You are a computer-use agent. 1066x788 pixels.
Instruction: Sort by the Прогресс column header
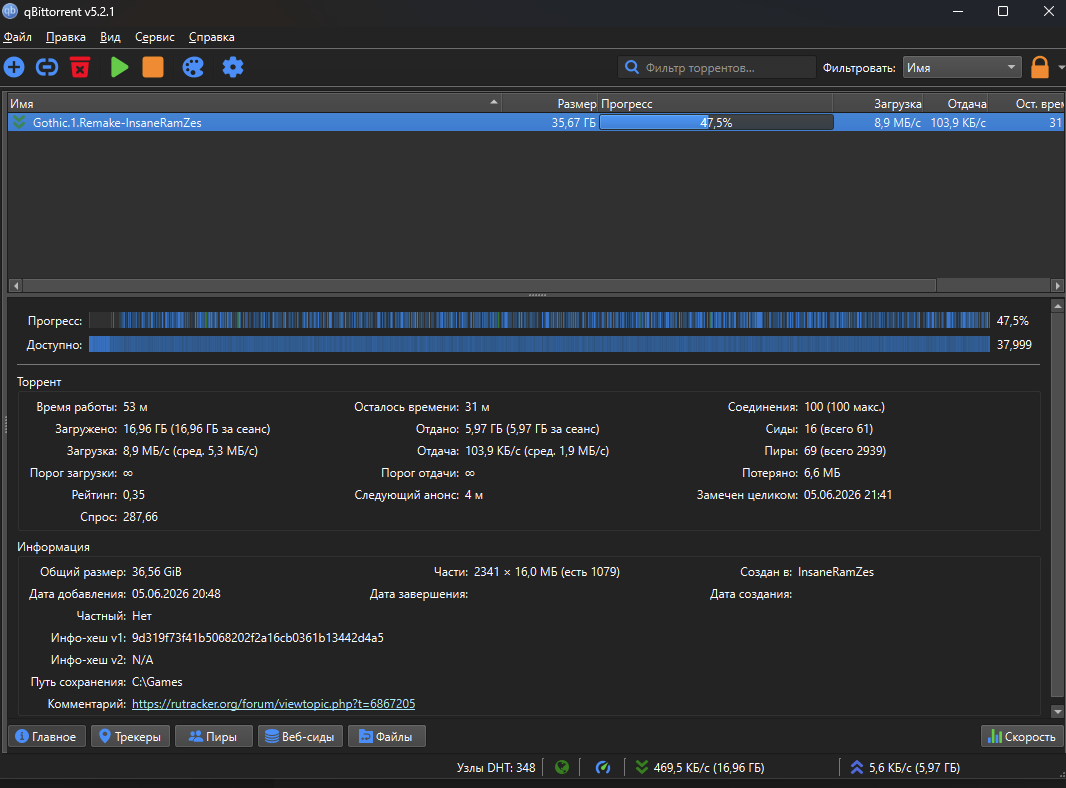pos(715,103)
